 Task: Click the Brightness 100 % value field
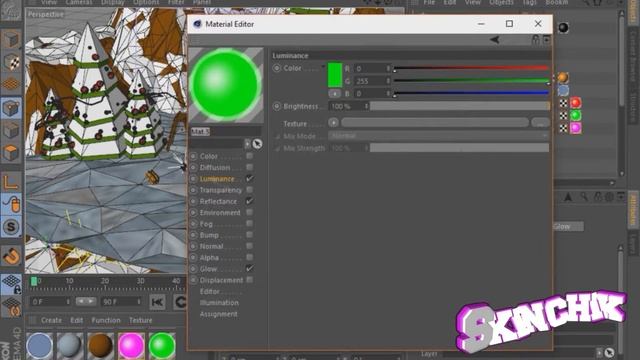(347, 106)
